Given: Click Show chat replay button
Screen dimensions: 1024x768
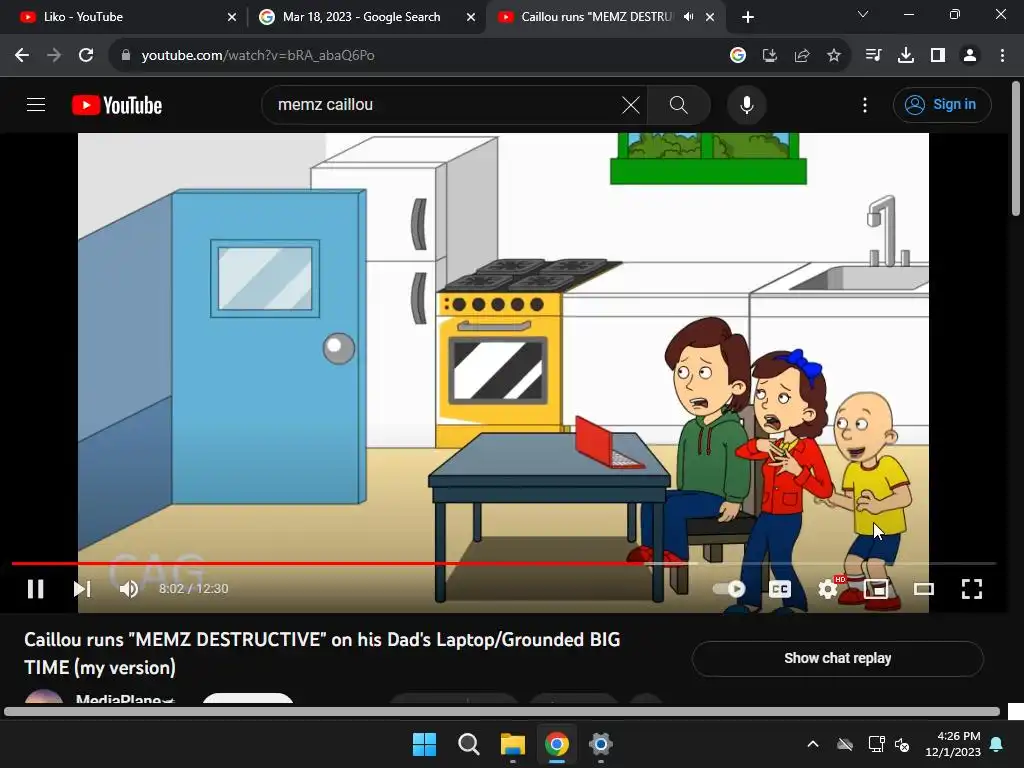Looking at the screenshot, I should point(837,658).
